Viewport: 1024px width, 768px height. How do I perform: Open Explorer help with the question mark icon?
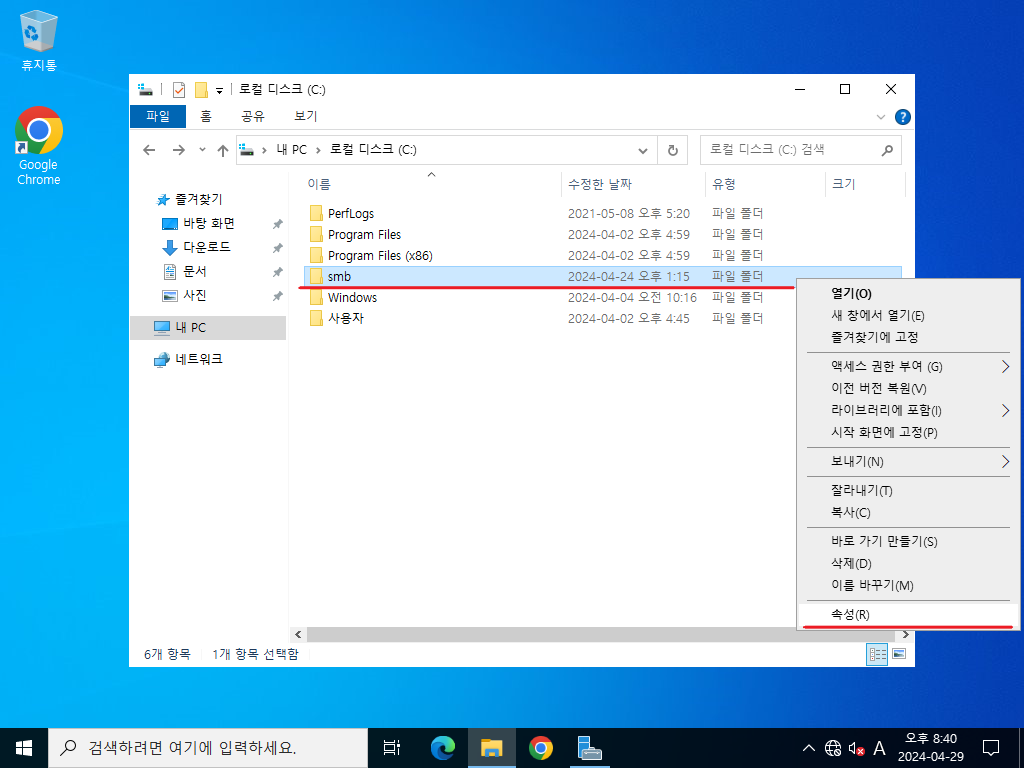(903, 117)
